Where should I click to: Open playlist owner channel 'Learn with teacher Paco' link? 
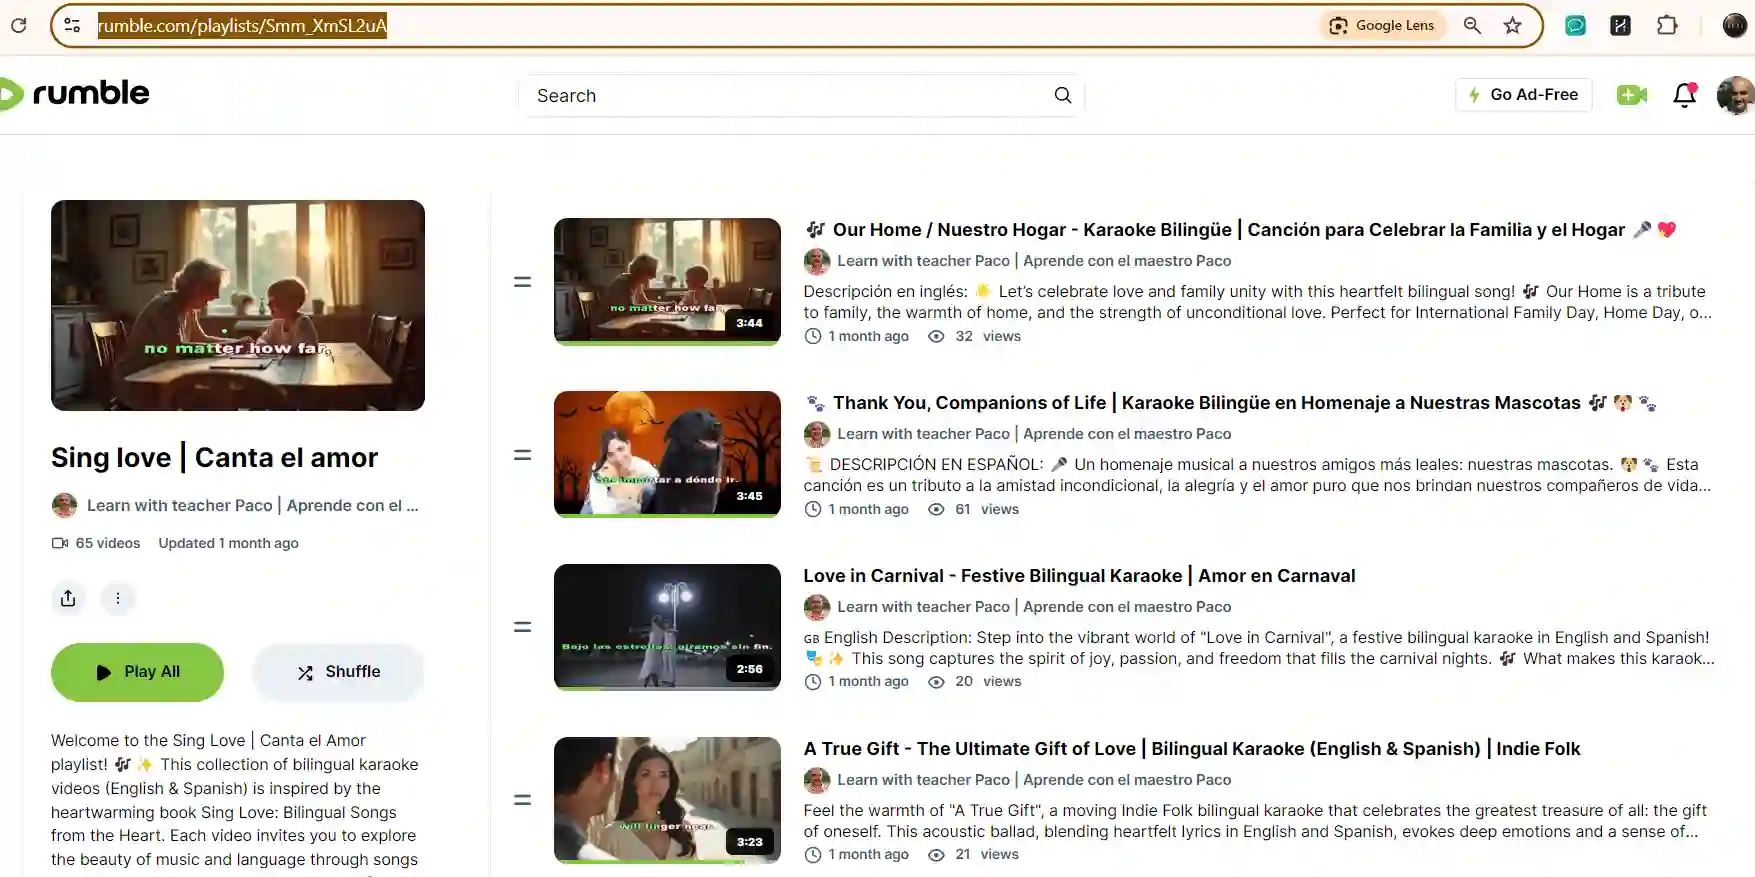click(253, 505)
